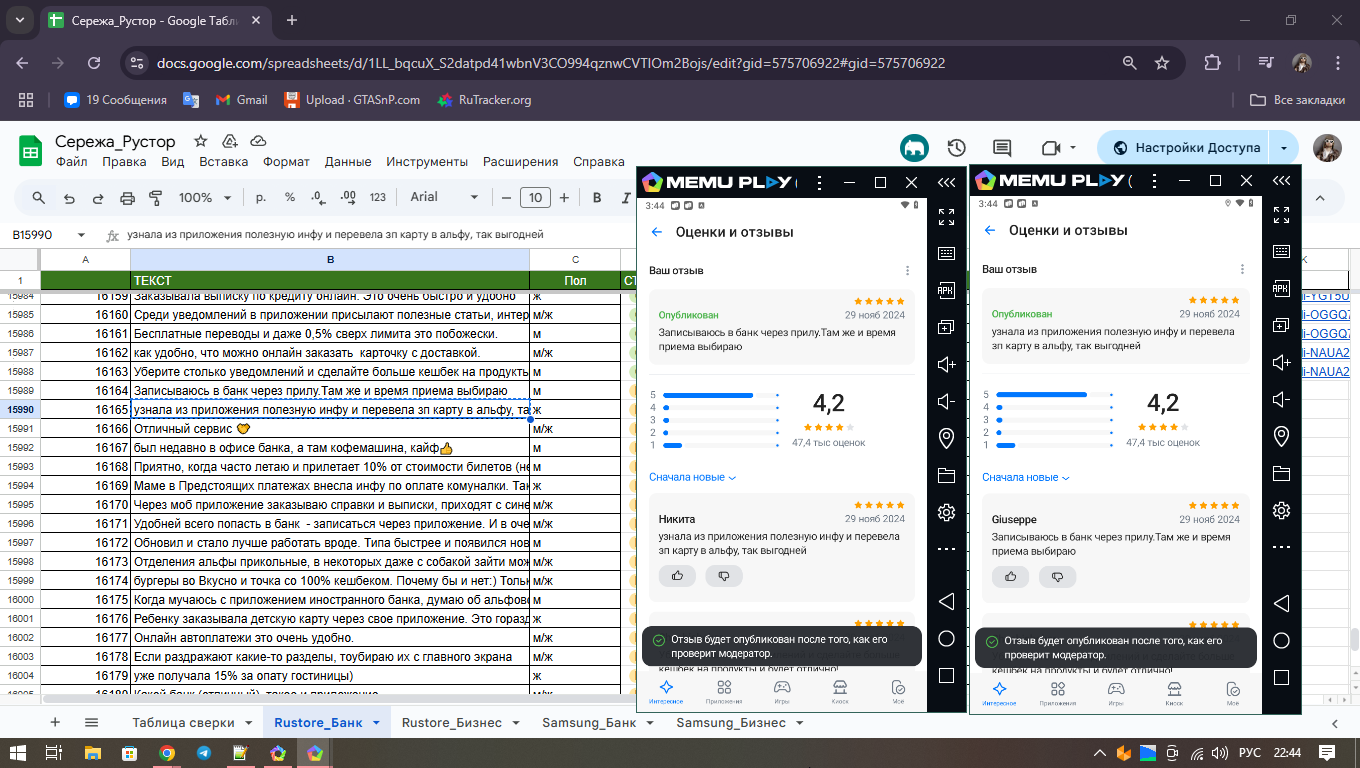Dislike Giuseppe's review with thumbs down
1360x768 pixels.
1057,576
